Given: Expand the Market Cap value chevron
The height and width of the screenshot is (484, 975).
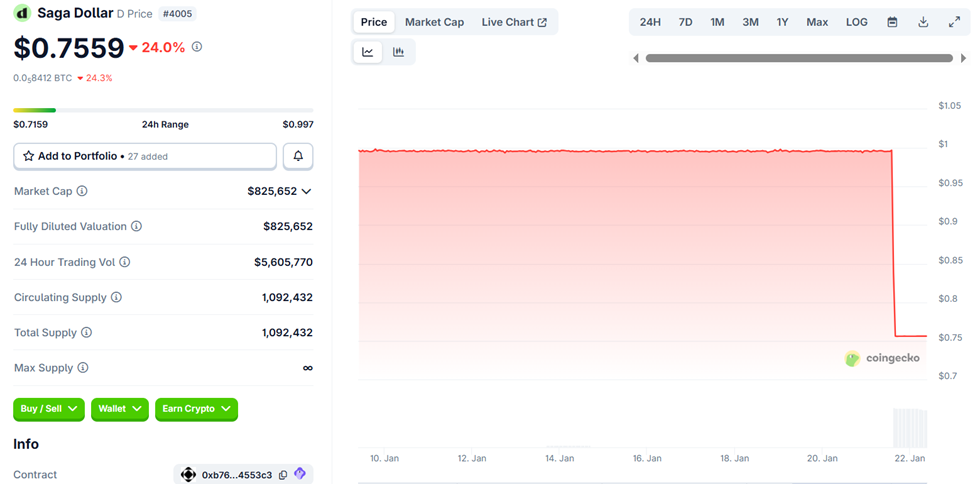Looking at the screenshot, I should pyautogui.click(x=306, y=192).
